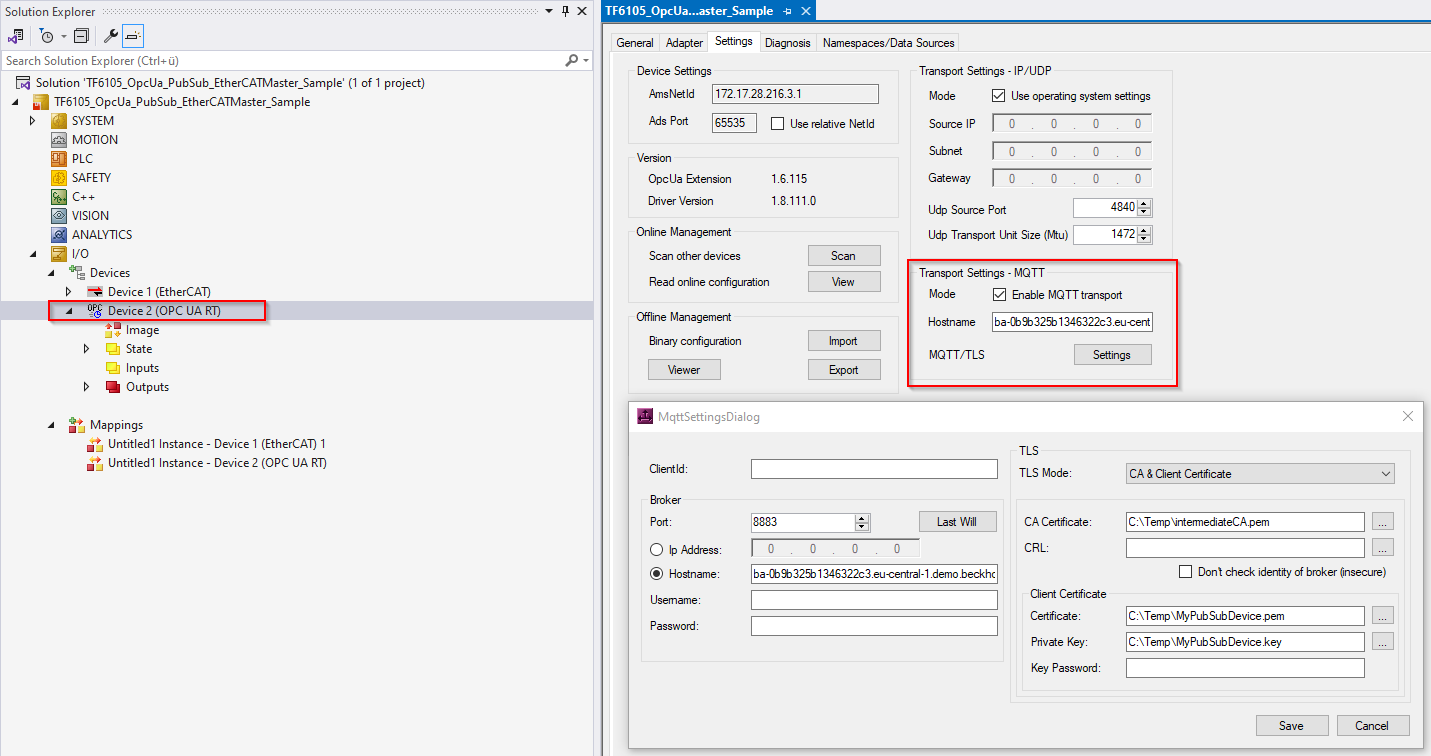Viewport: 1431px width, 756px height.
Task: Select the SAFETY node in the tree
Action: [x=91, y=178]
